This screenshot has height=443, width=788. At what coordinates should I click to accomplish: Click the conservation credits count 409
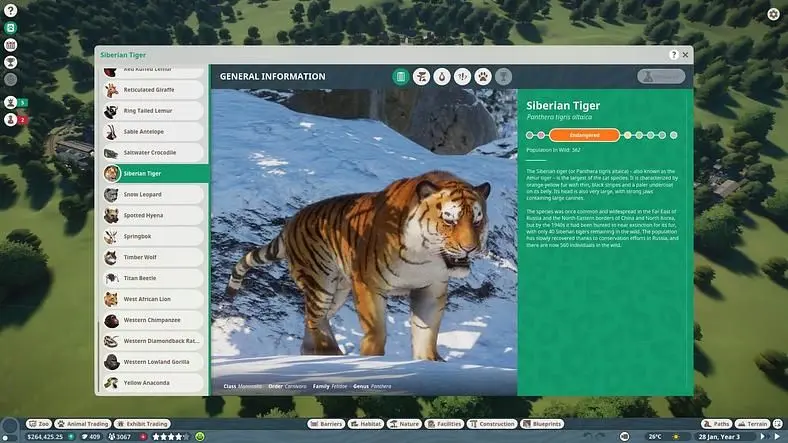(94, 437)
